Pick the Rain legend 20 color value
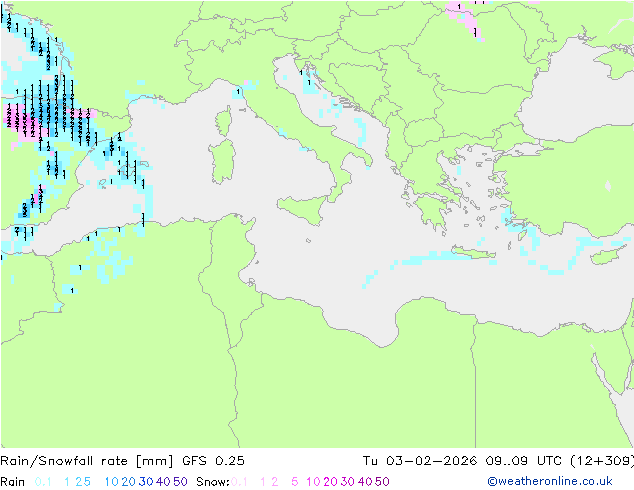The width and height of the screenshot is (634, 490). [x=129, y=482]
